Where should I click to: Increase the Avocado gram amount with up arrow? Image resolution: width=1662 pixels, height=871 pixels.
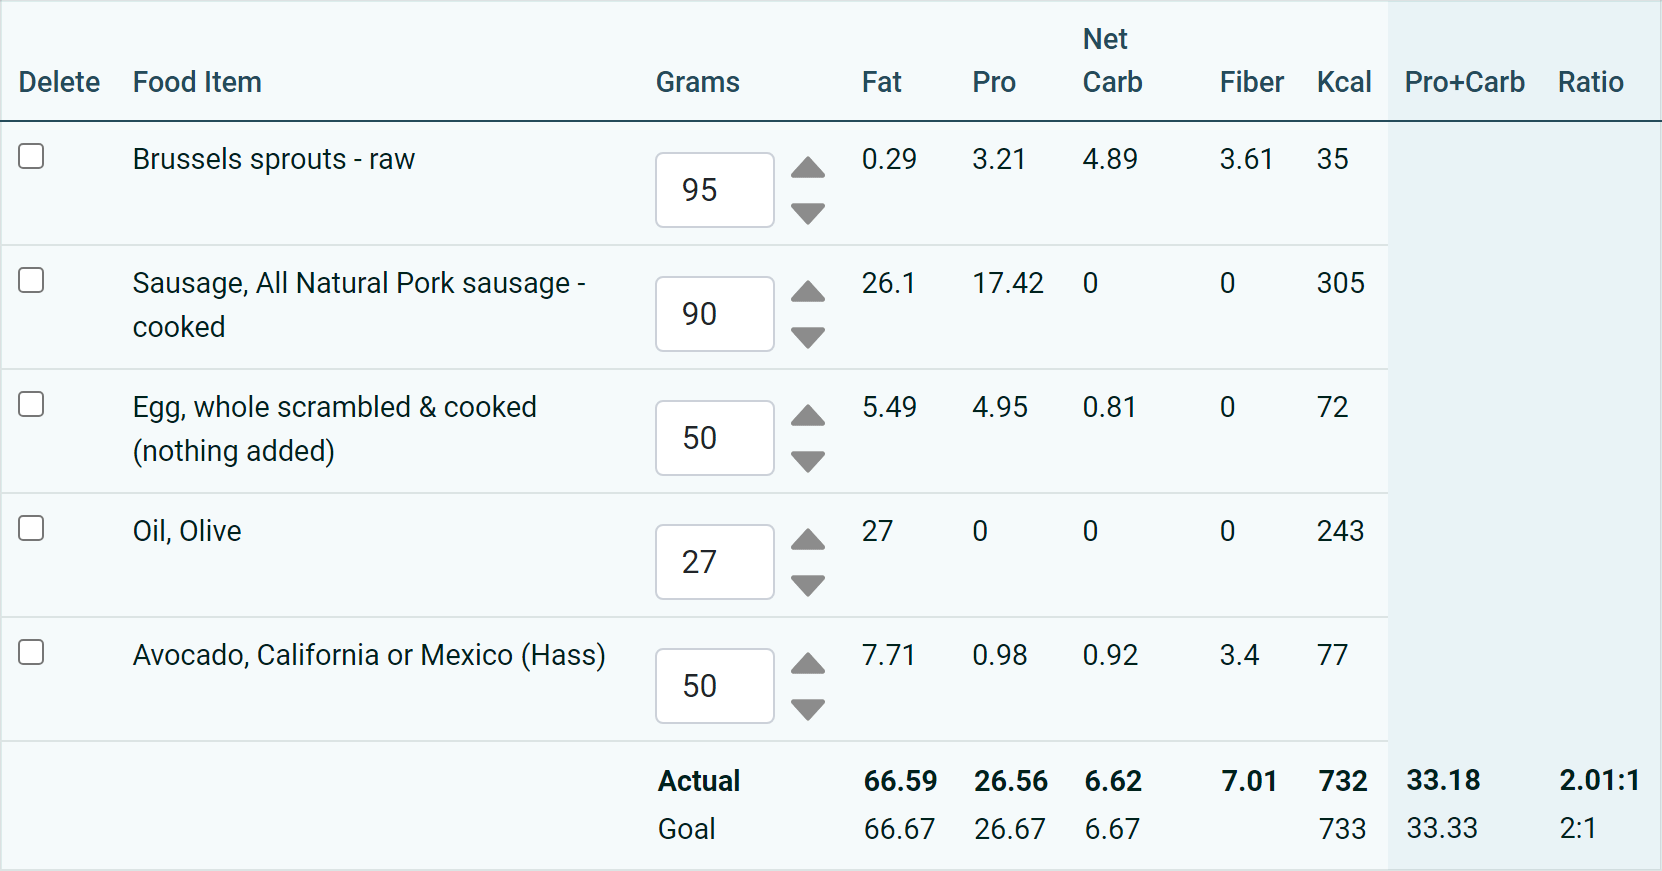point(808,664)
